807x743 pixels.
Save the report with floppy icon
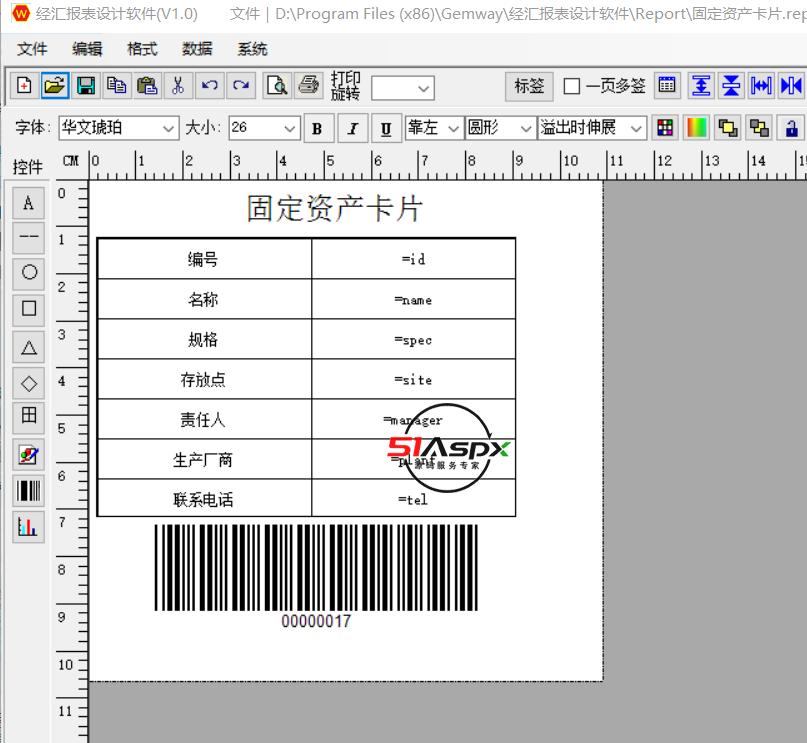pos(86,85)
